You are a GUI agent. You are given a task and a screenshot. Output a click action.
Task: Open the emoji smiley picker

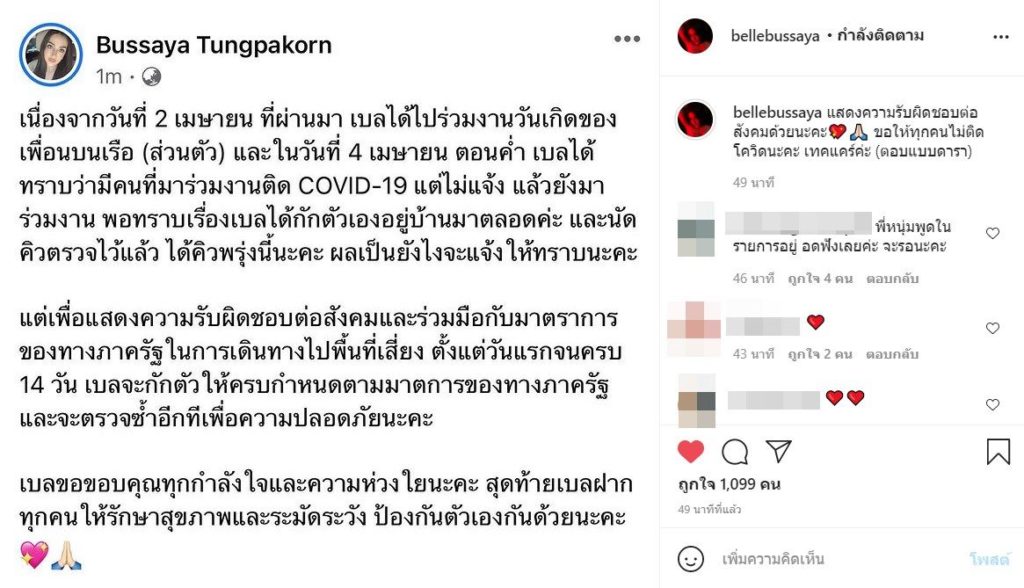click(x=690, y=559)
